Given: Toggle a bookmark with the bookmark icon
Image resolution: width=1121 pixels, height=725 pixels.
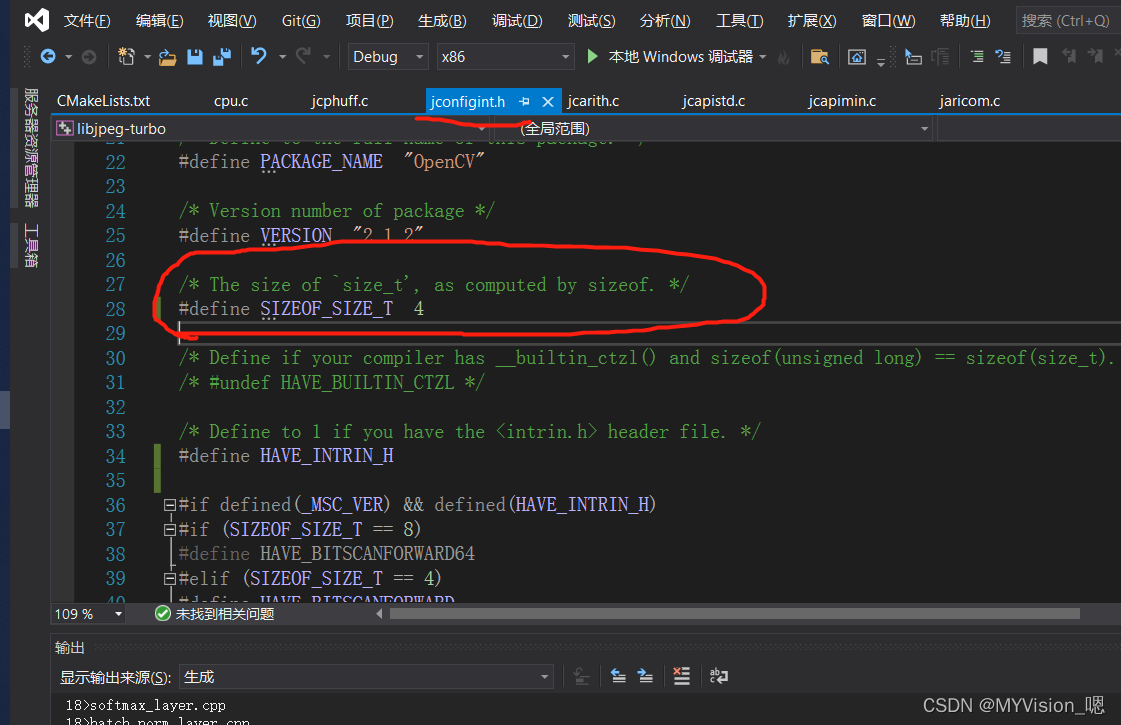Looking at the screenshot, I should [1039, 57].
